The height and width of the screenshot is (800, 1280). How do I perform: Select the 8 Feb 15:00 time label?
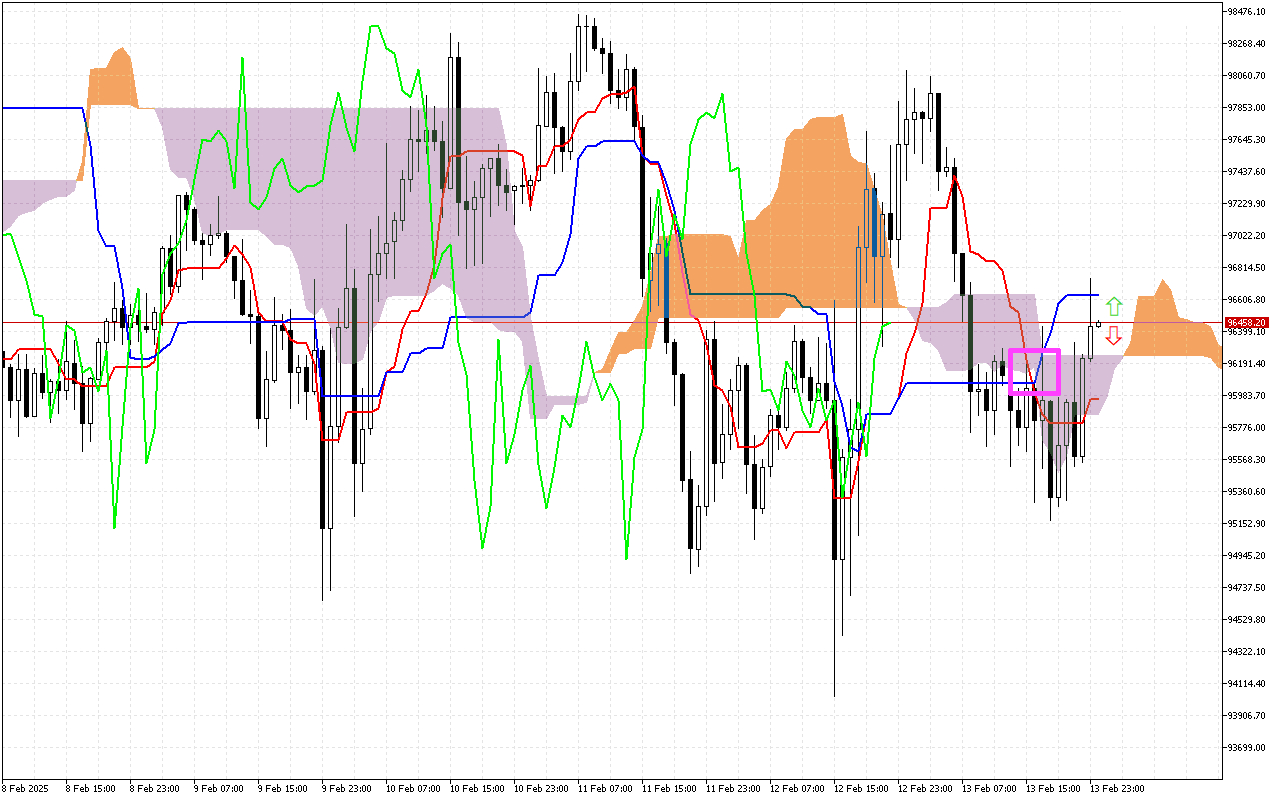coord(89,789)
